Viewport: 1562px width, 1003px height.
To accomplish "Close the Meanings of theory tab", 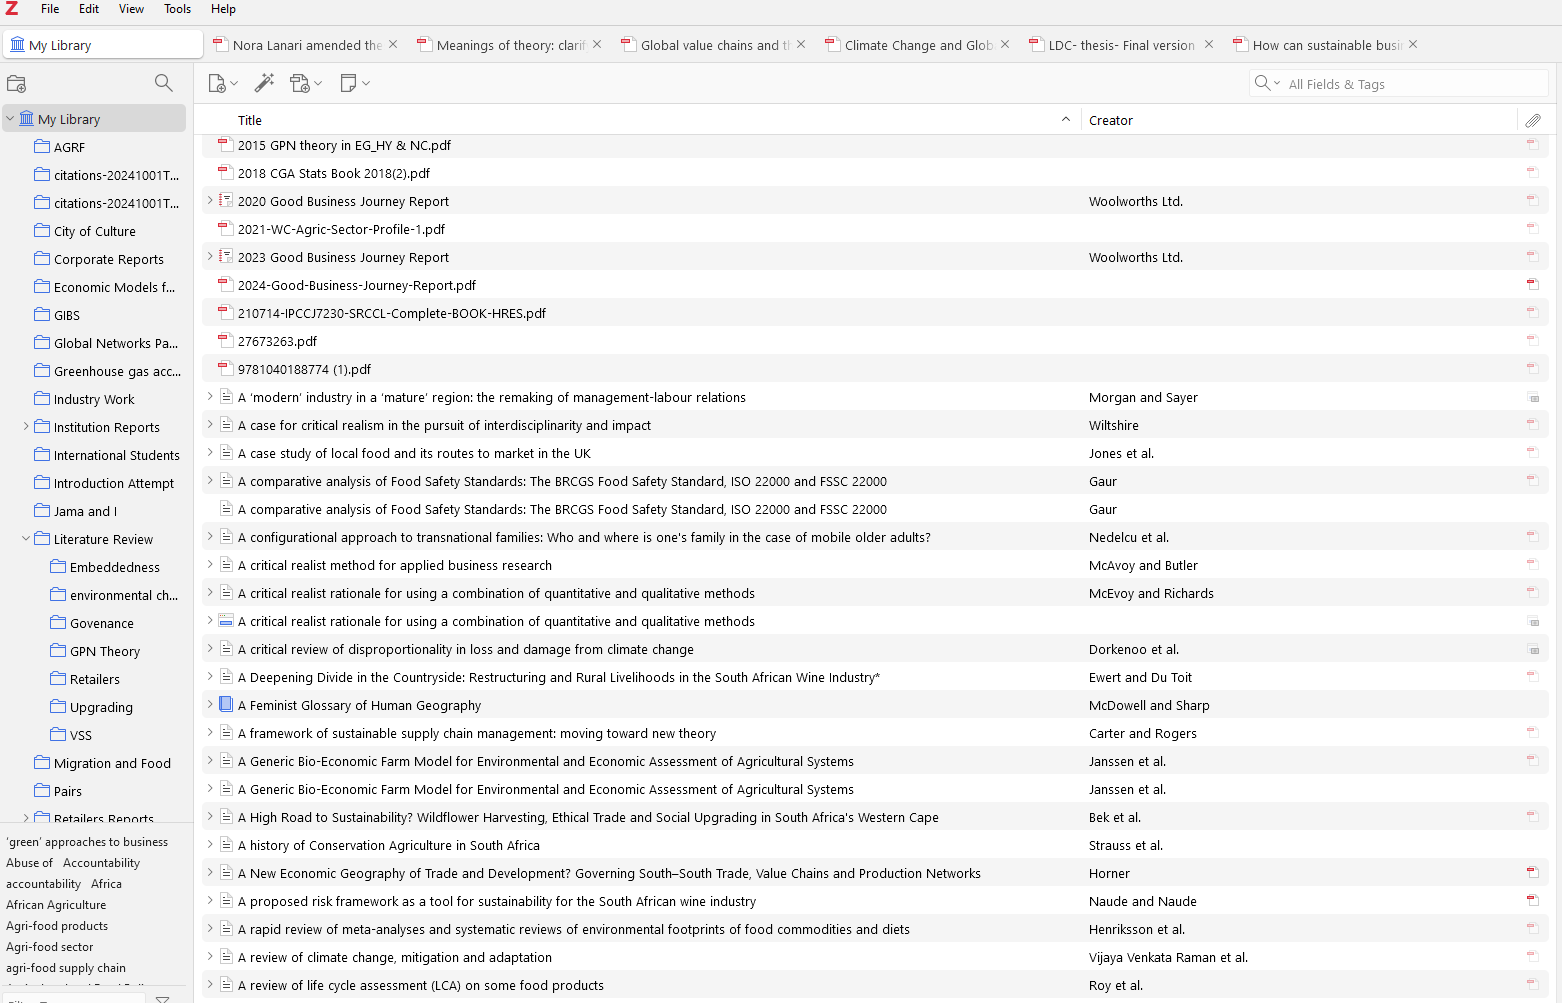I will coord(597,44).
